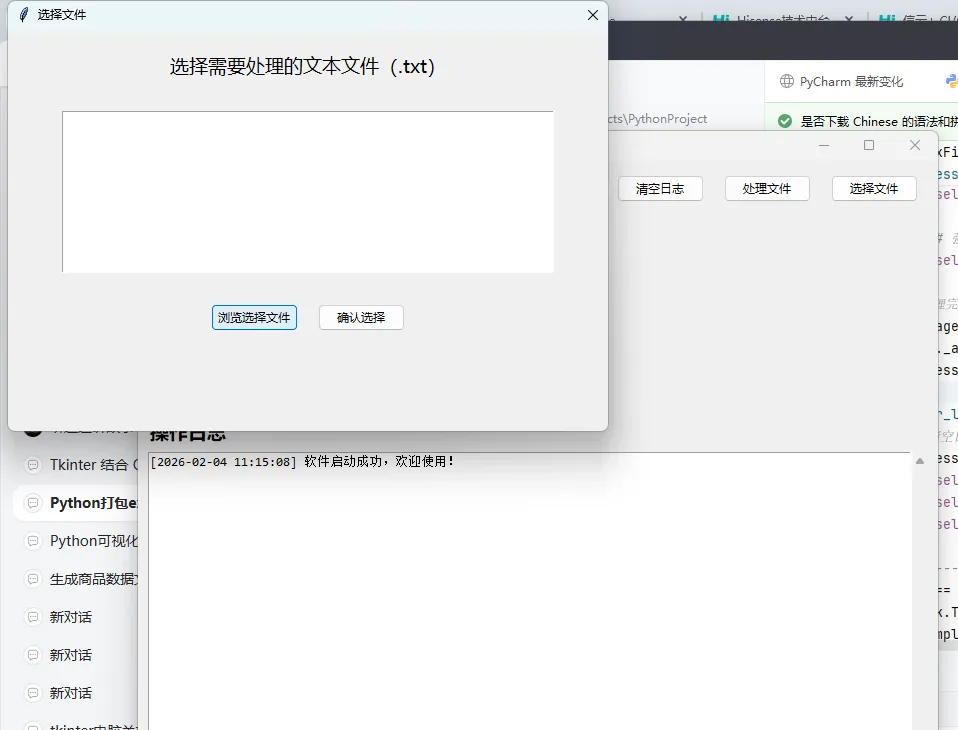Click chat bubble icon beside 生成商品数据
Image resolution: width=958 pixels, height=730 pixels.
33,579
